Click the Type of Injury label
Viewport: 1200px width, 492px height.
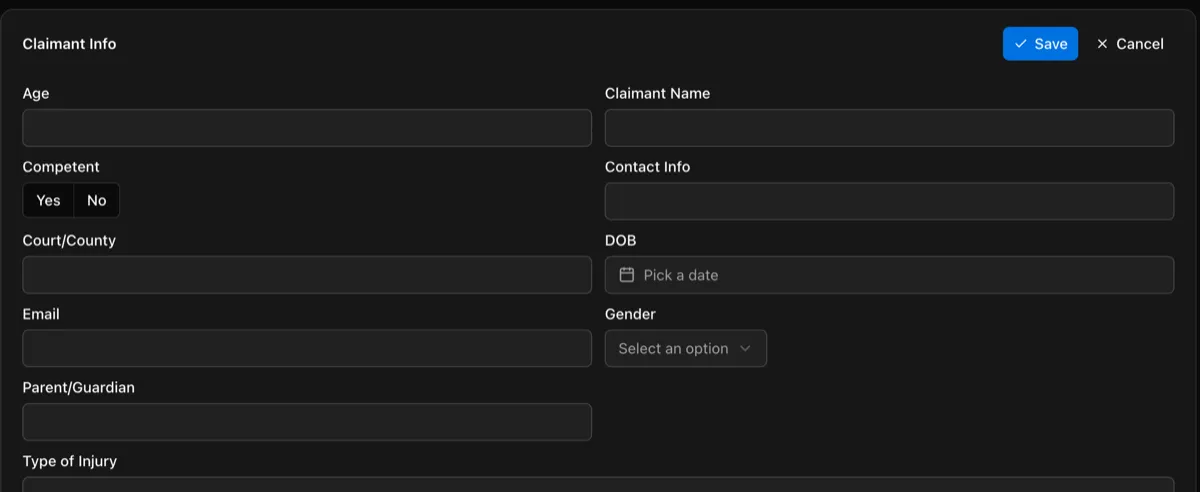click(x=69, y=461)
